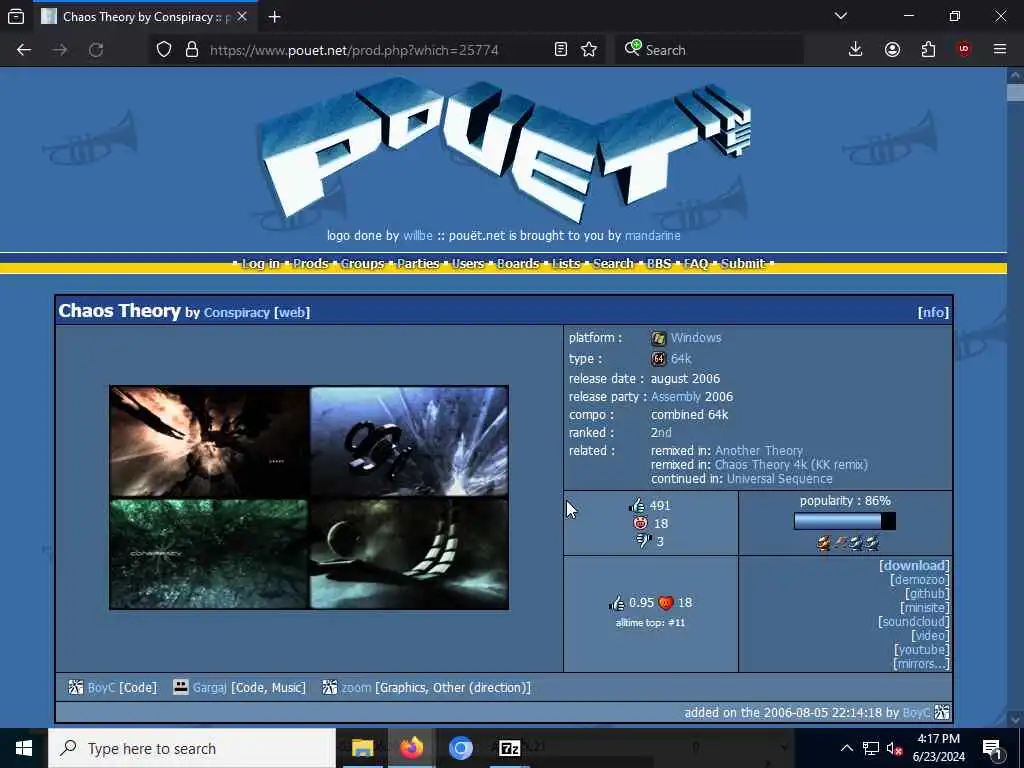Click the 64k type icon
This screenshot has width=1024, height=768.
pyautogui.click(x=658, y=359)
